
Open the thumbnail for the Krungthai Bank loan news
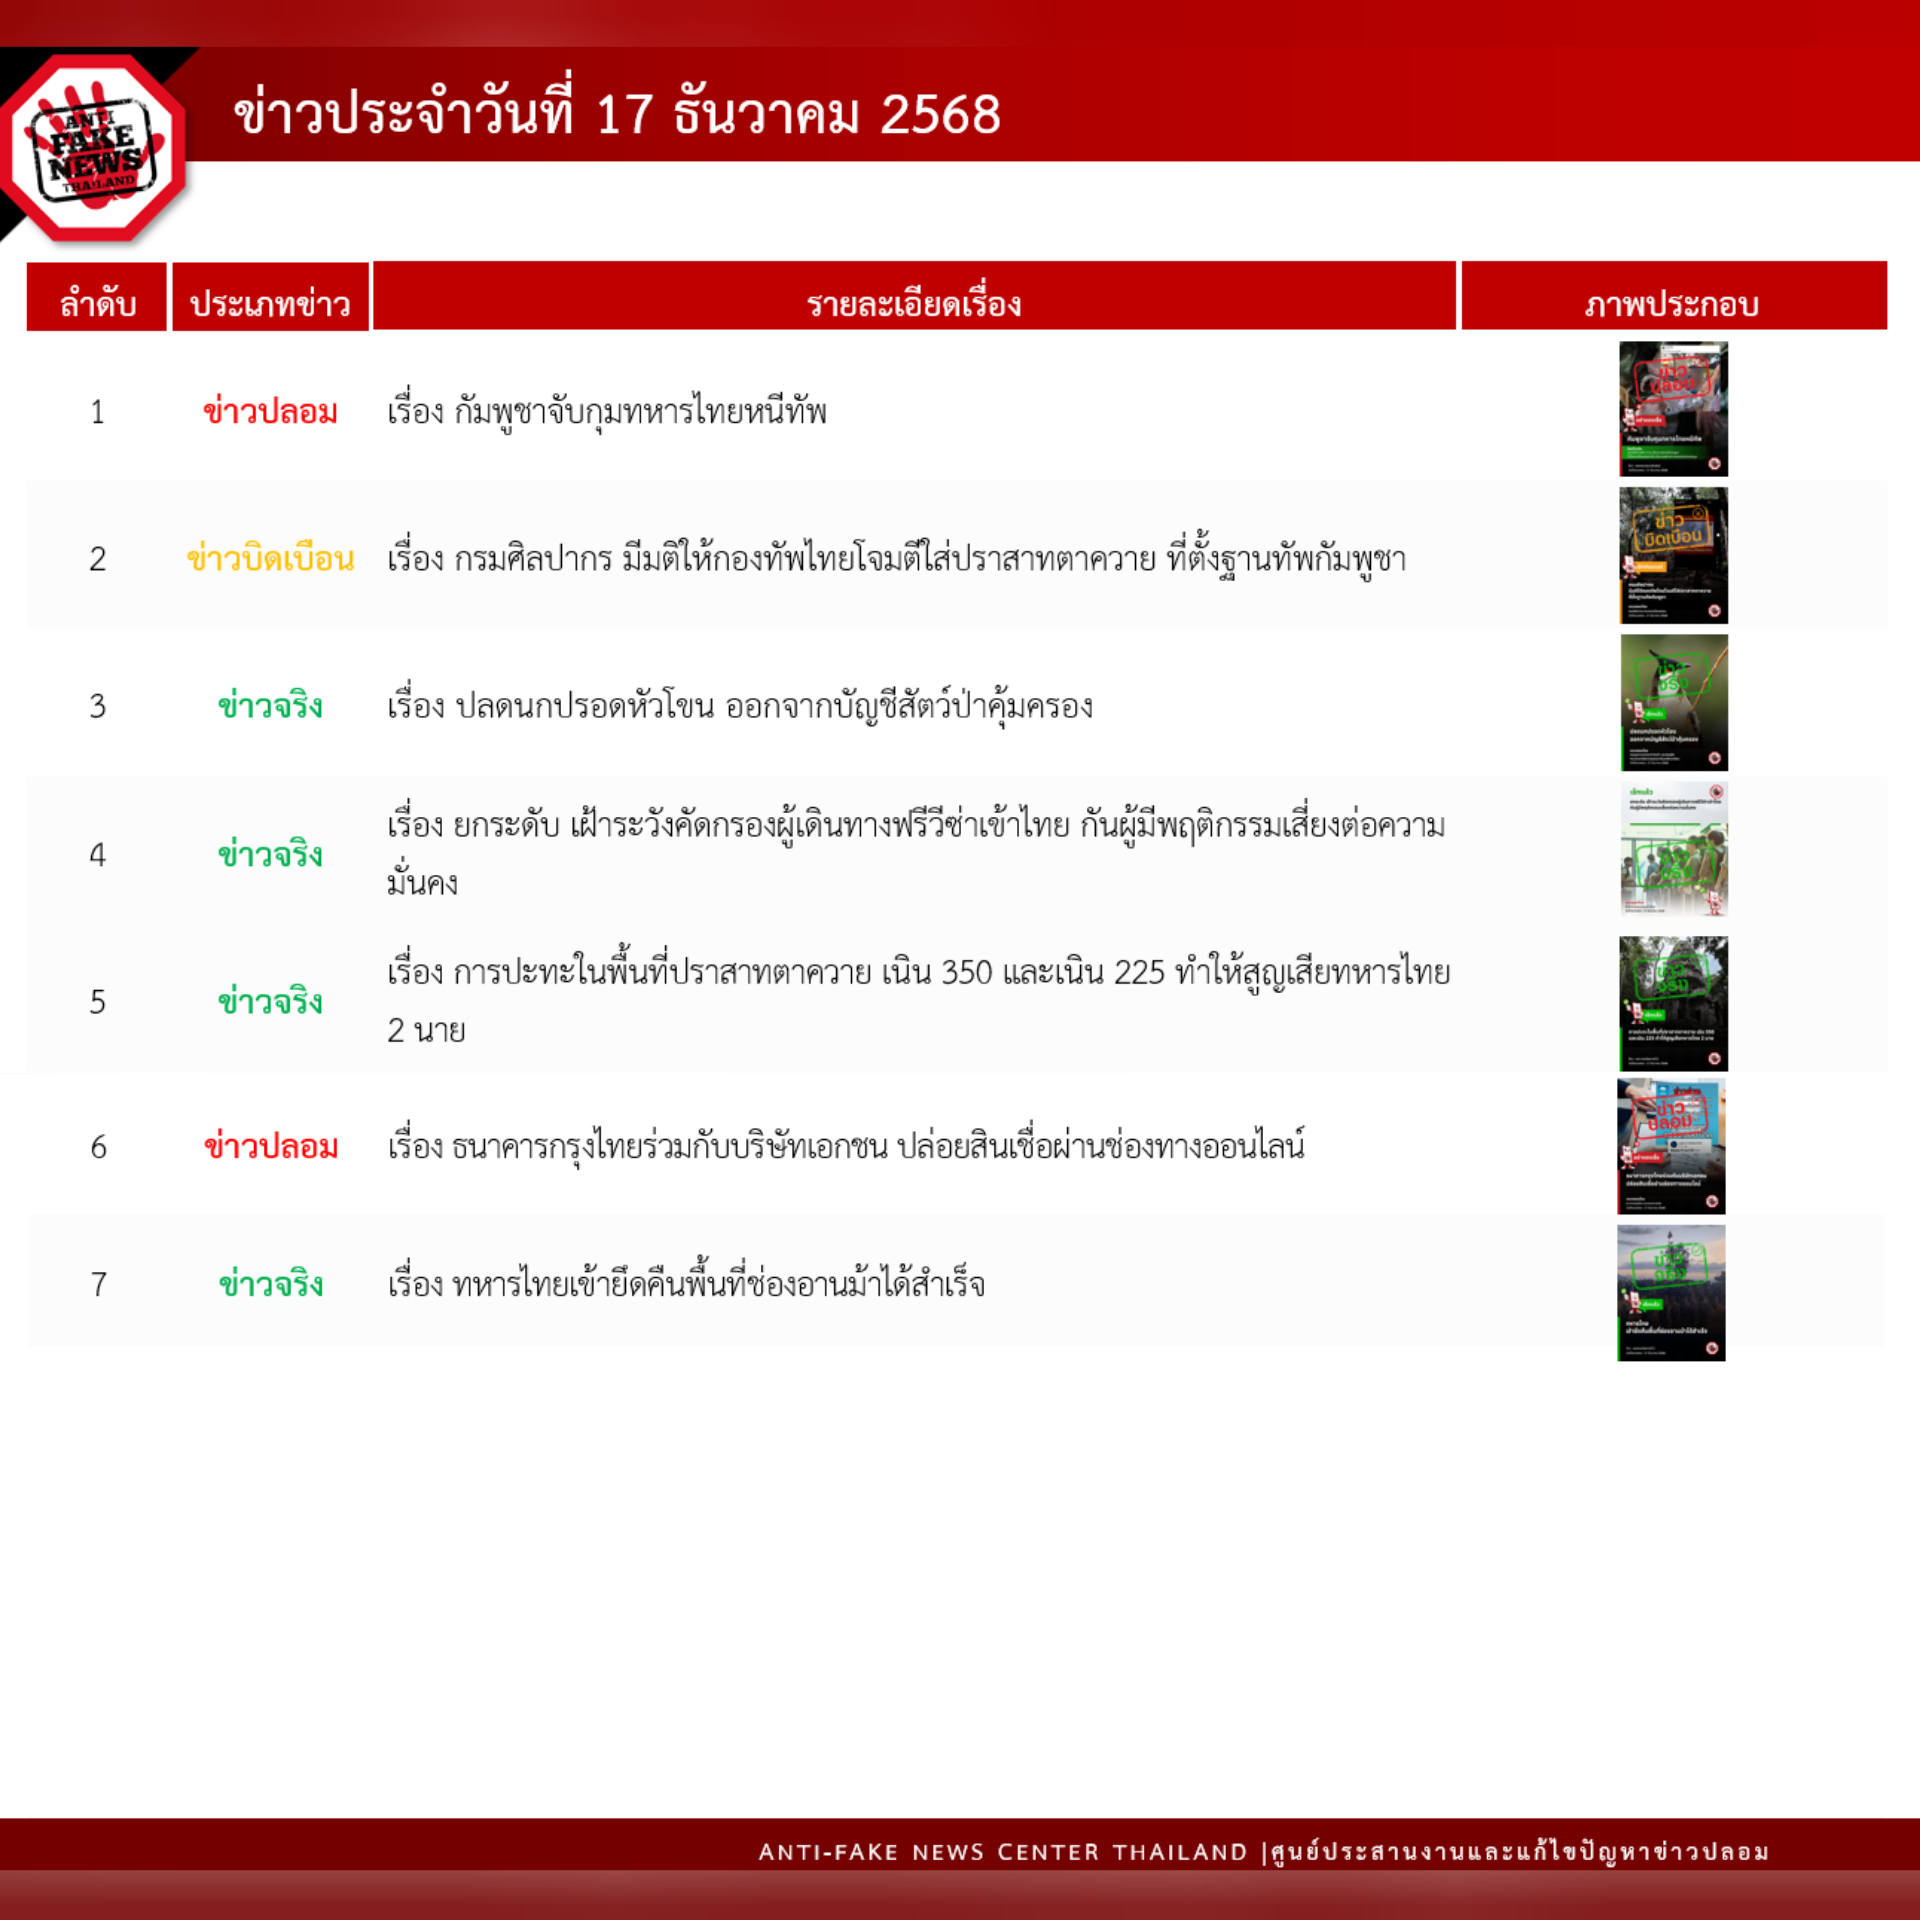point(1671,1147)
